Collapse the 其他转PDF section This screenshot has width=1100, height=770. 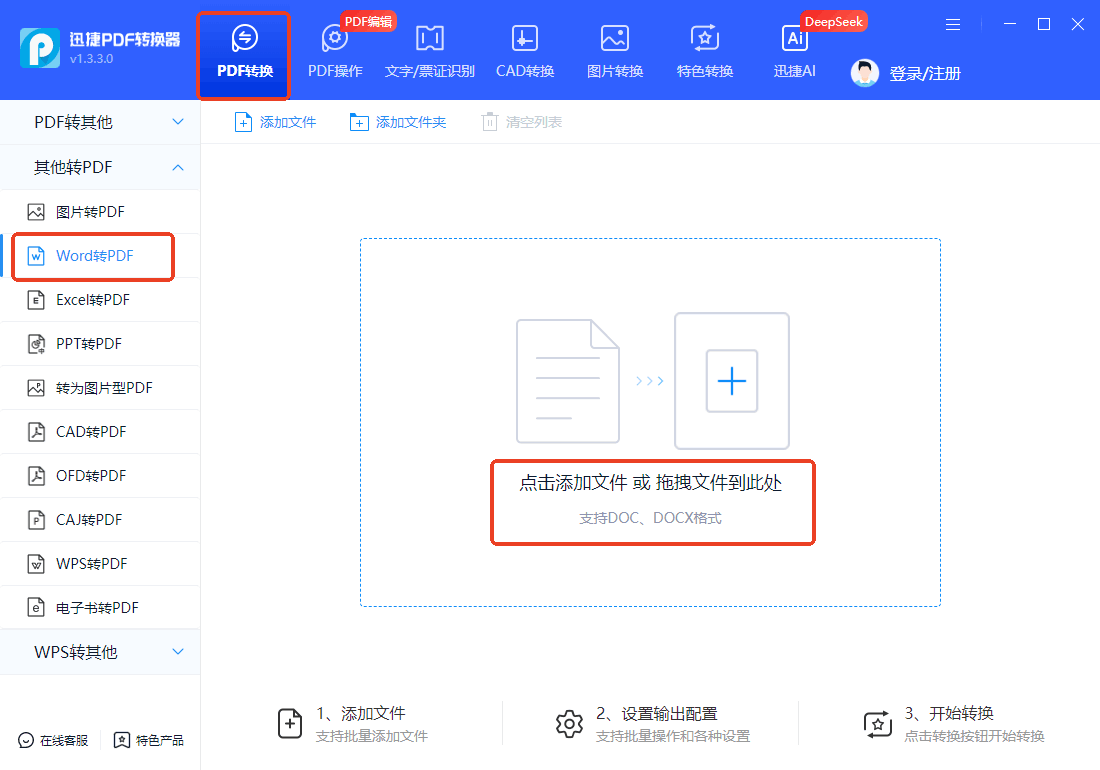[99, 167]
